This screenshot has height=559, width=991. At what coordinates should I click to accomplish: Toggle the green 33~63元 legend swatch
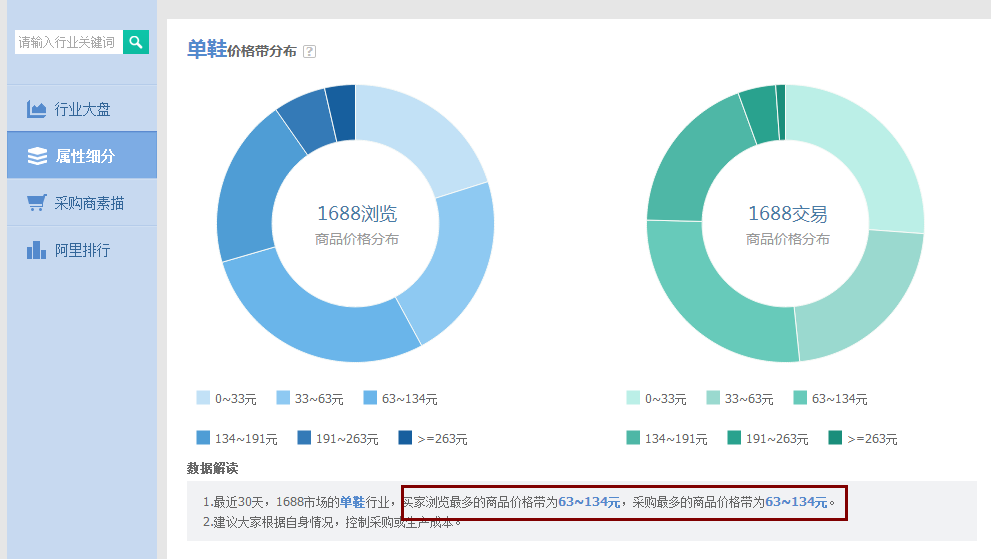coord(714,398)
